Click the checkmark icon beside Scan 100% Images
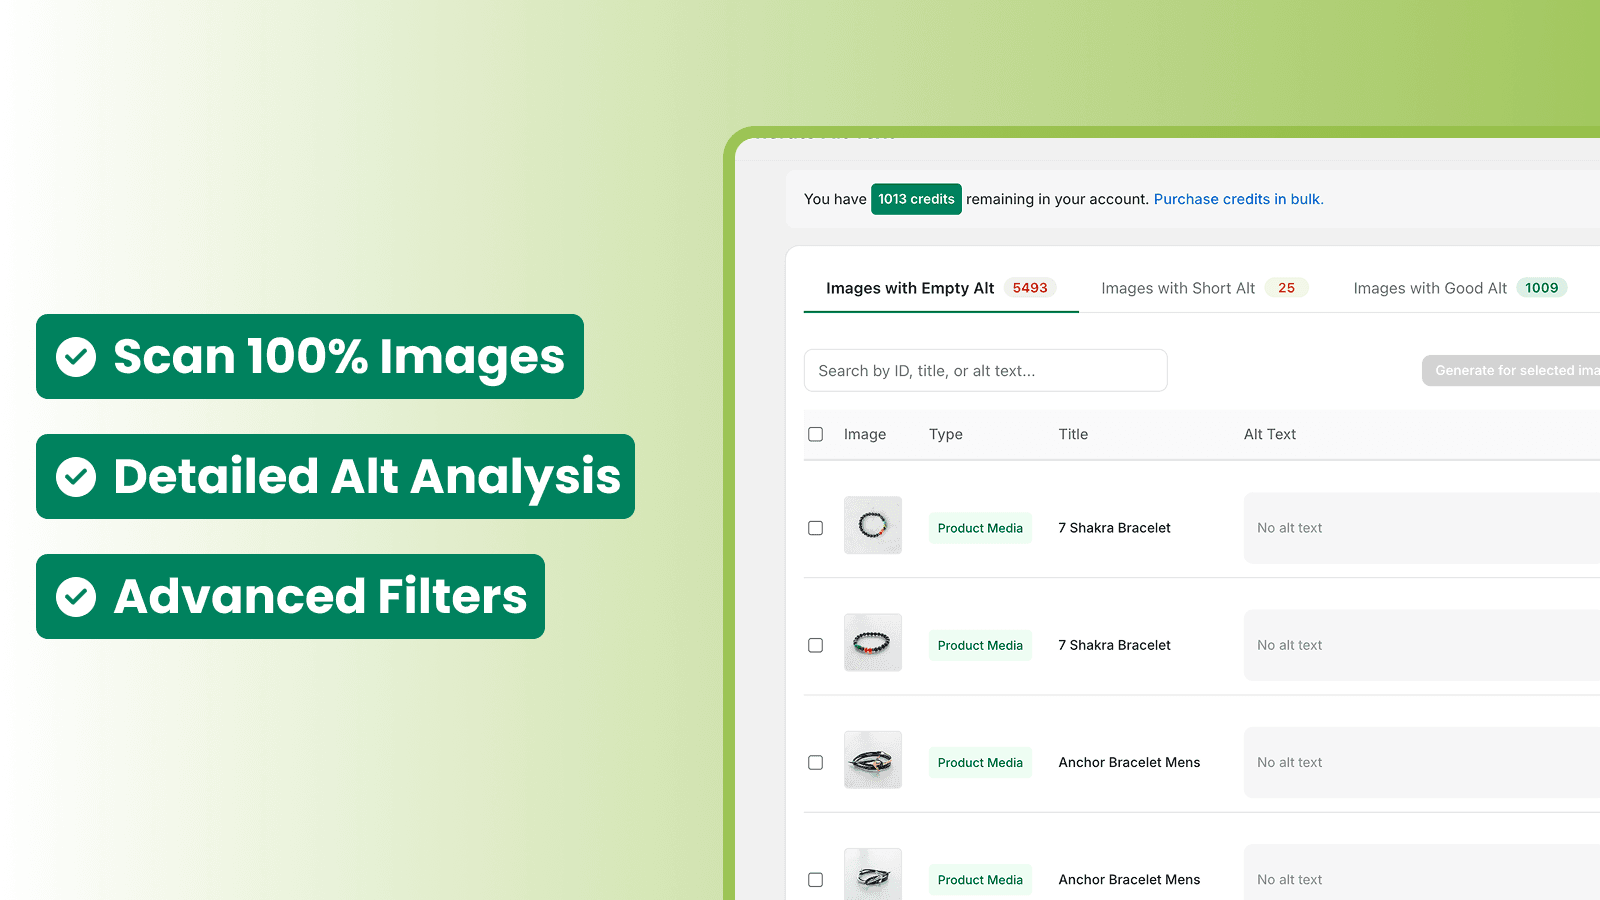The height and width of the screenshot is (900, 1600). click(76, 357)
